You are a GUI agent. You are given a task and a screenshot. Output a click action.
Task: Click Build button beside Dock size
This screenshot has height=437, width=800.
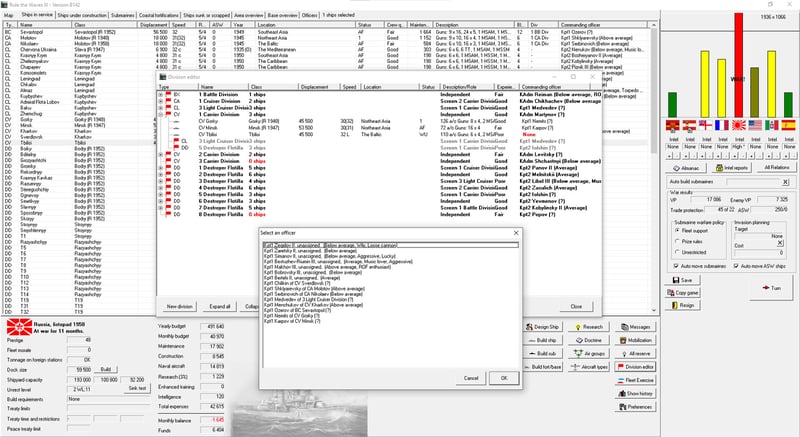tap(106, 369)
